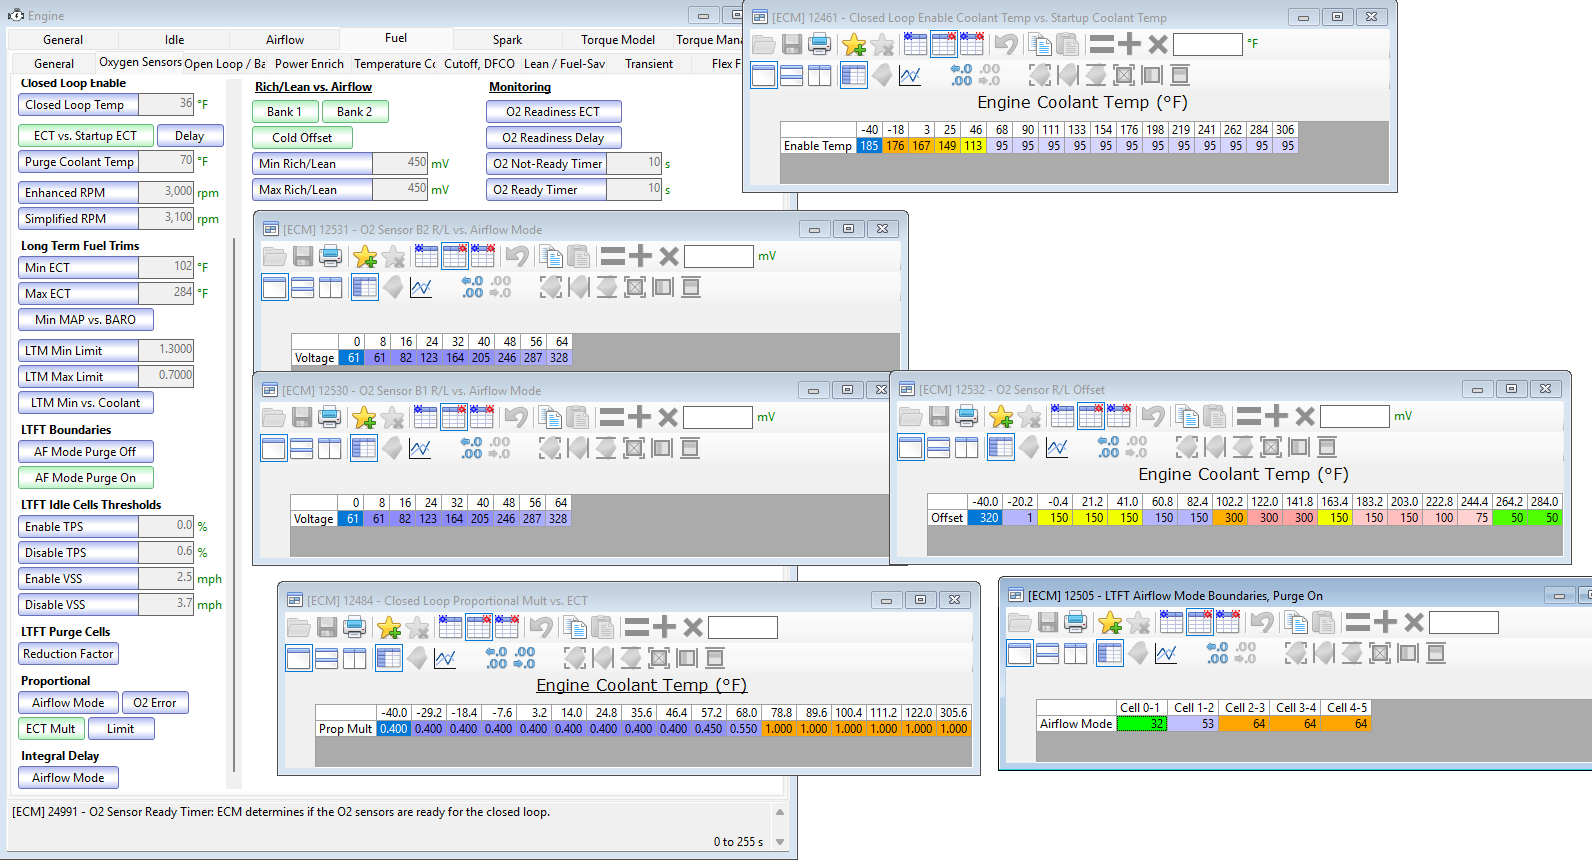1592x860 pixels.
Task: Toggle the table view button in the LTFT Airflow Mode Boundaries window
Action: coord(1110,653)
